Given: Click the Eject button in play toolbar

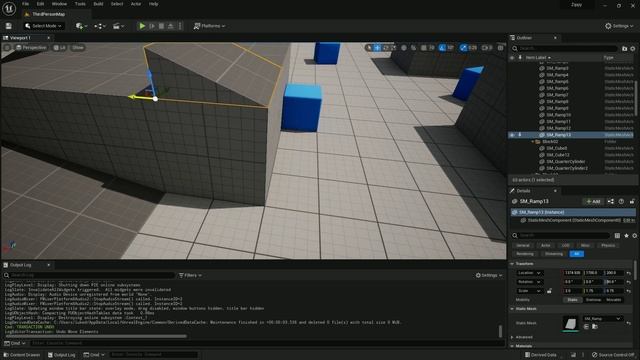Looking at the screenshot, I should tap(171, 26).
